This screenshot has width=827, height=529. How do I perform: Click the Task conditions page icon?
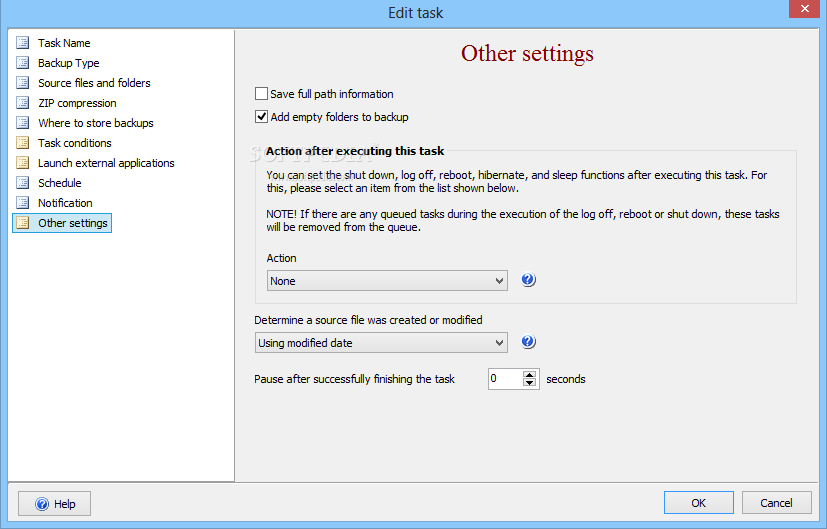23,143
